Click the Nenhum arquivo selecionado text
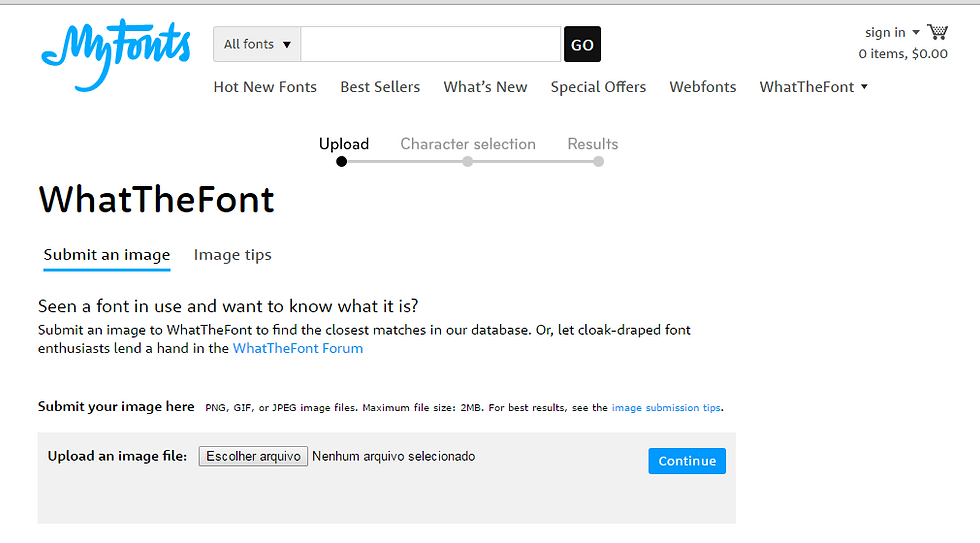Viewport: 980px width, 543px height. (394, 457)
